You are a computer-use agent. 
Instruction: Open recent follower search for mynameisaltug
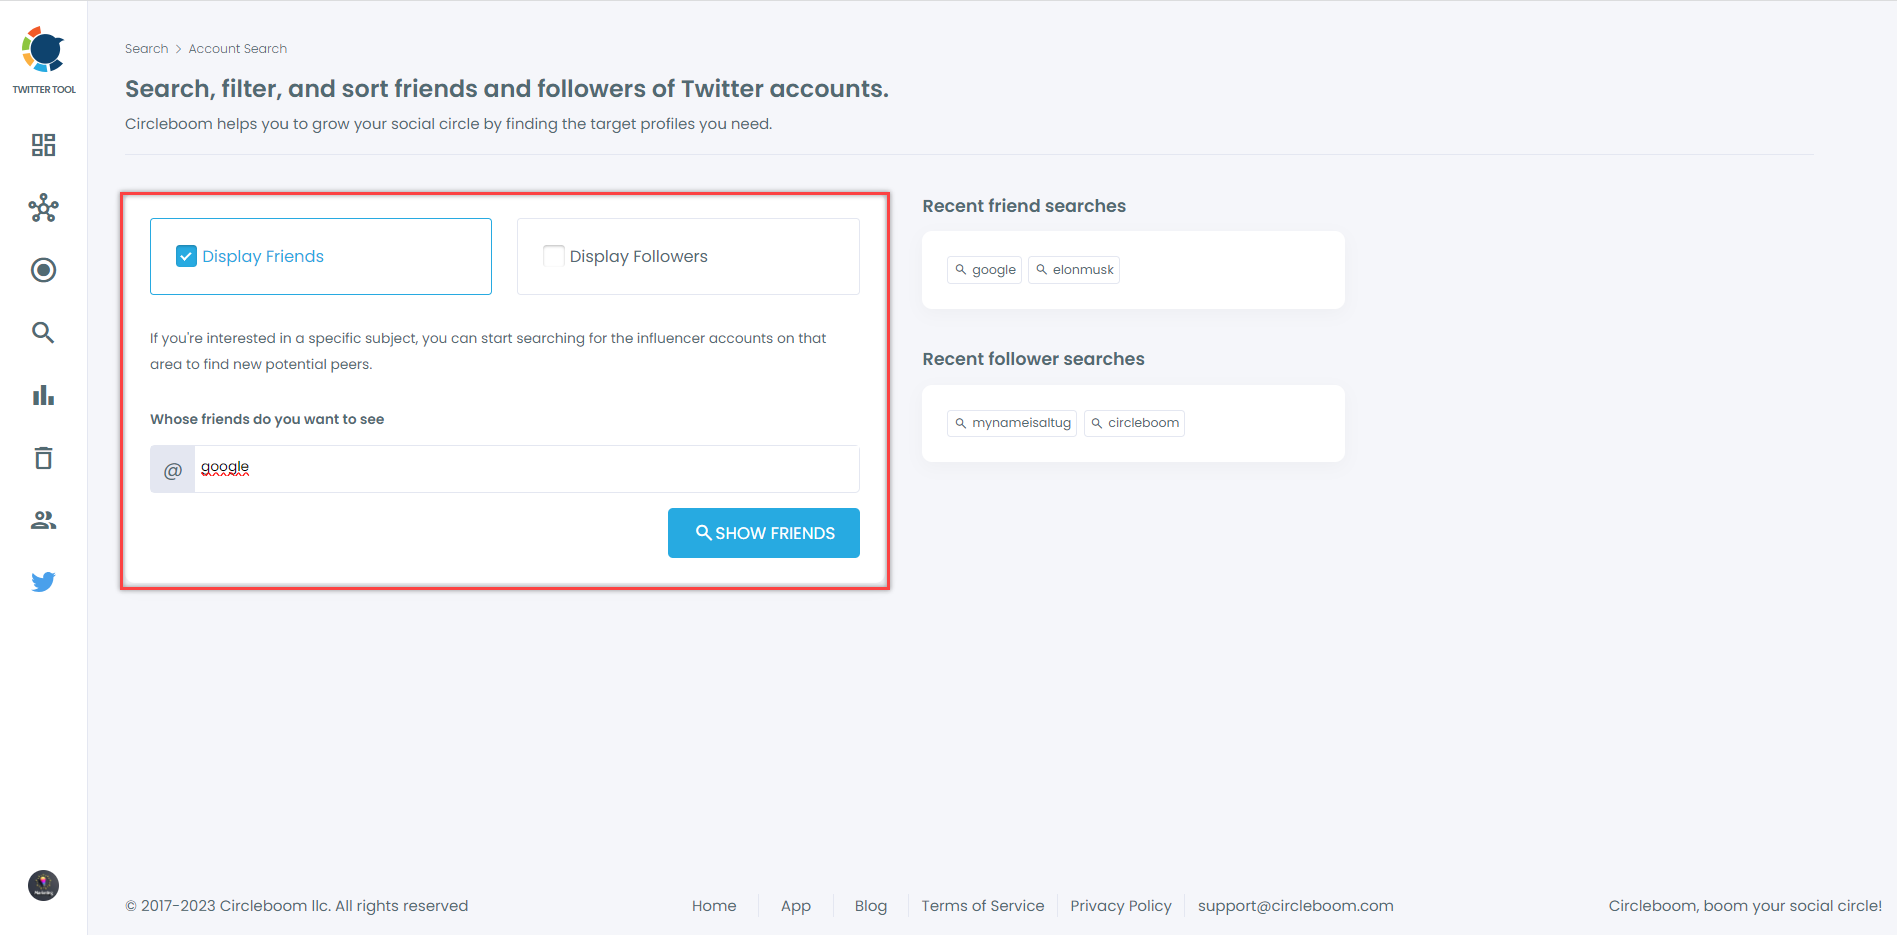tap(1011, 422)
